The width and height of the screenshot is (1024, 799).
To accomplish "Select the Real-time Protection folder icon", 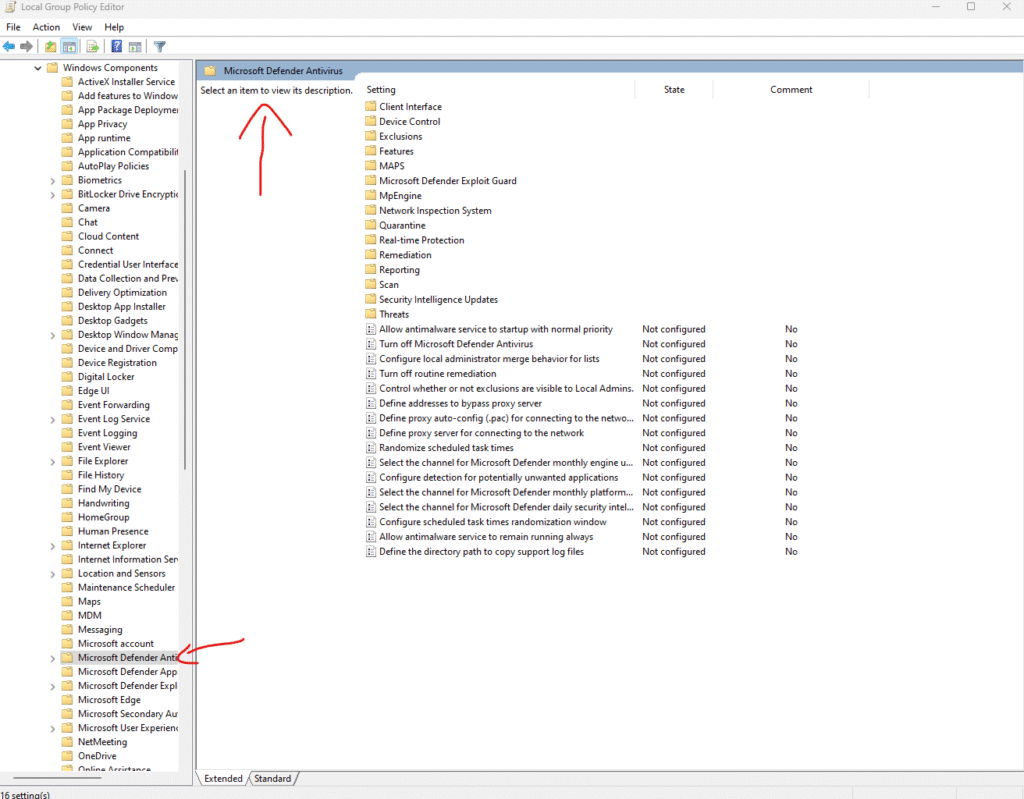I will pos(371,240).
